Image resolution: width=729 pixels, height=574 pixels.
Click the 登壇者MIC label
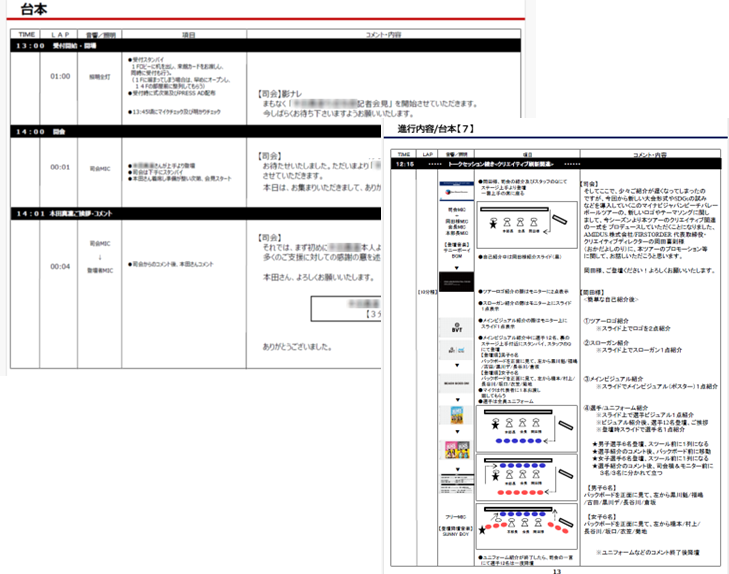[x=100, y=271]
